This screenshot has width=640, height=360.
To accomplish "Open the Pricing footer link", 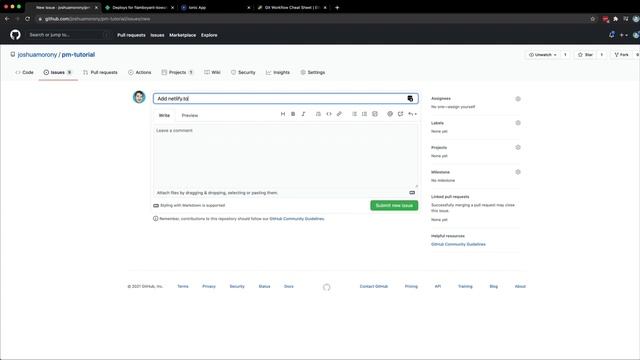I will [x=411, y=287].
